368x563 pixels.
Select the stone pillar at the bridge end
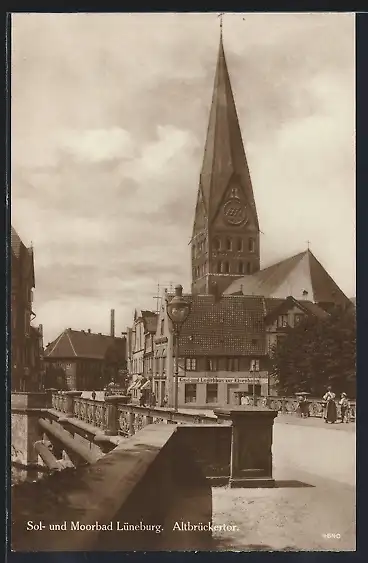click(x=252, y=448)
